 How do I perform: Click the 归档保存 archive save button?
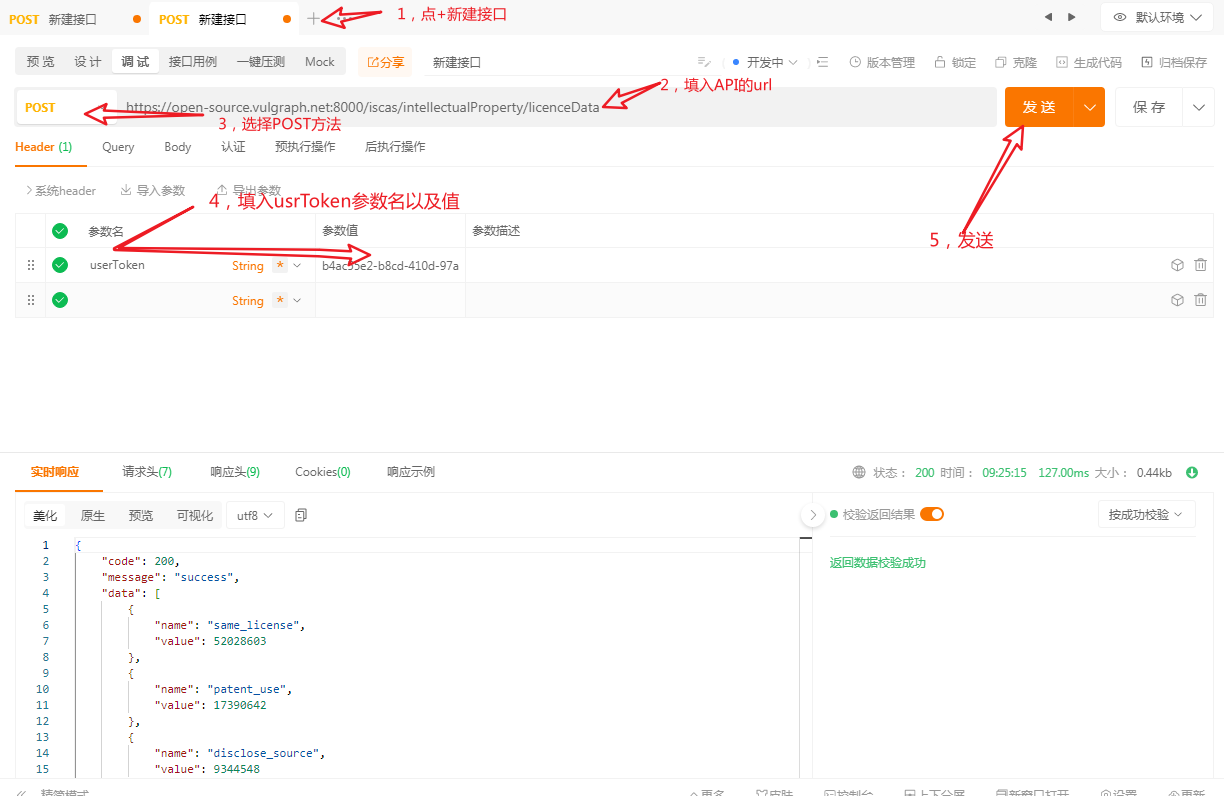coord(1174,62)
